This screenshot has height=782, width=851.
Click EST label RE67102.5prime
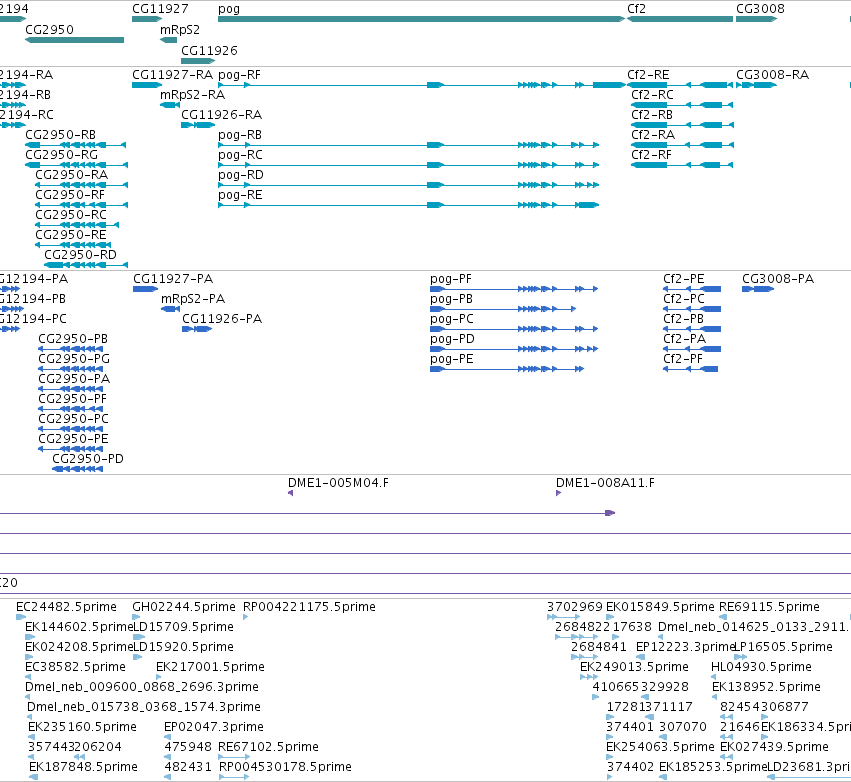(268, 747)
